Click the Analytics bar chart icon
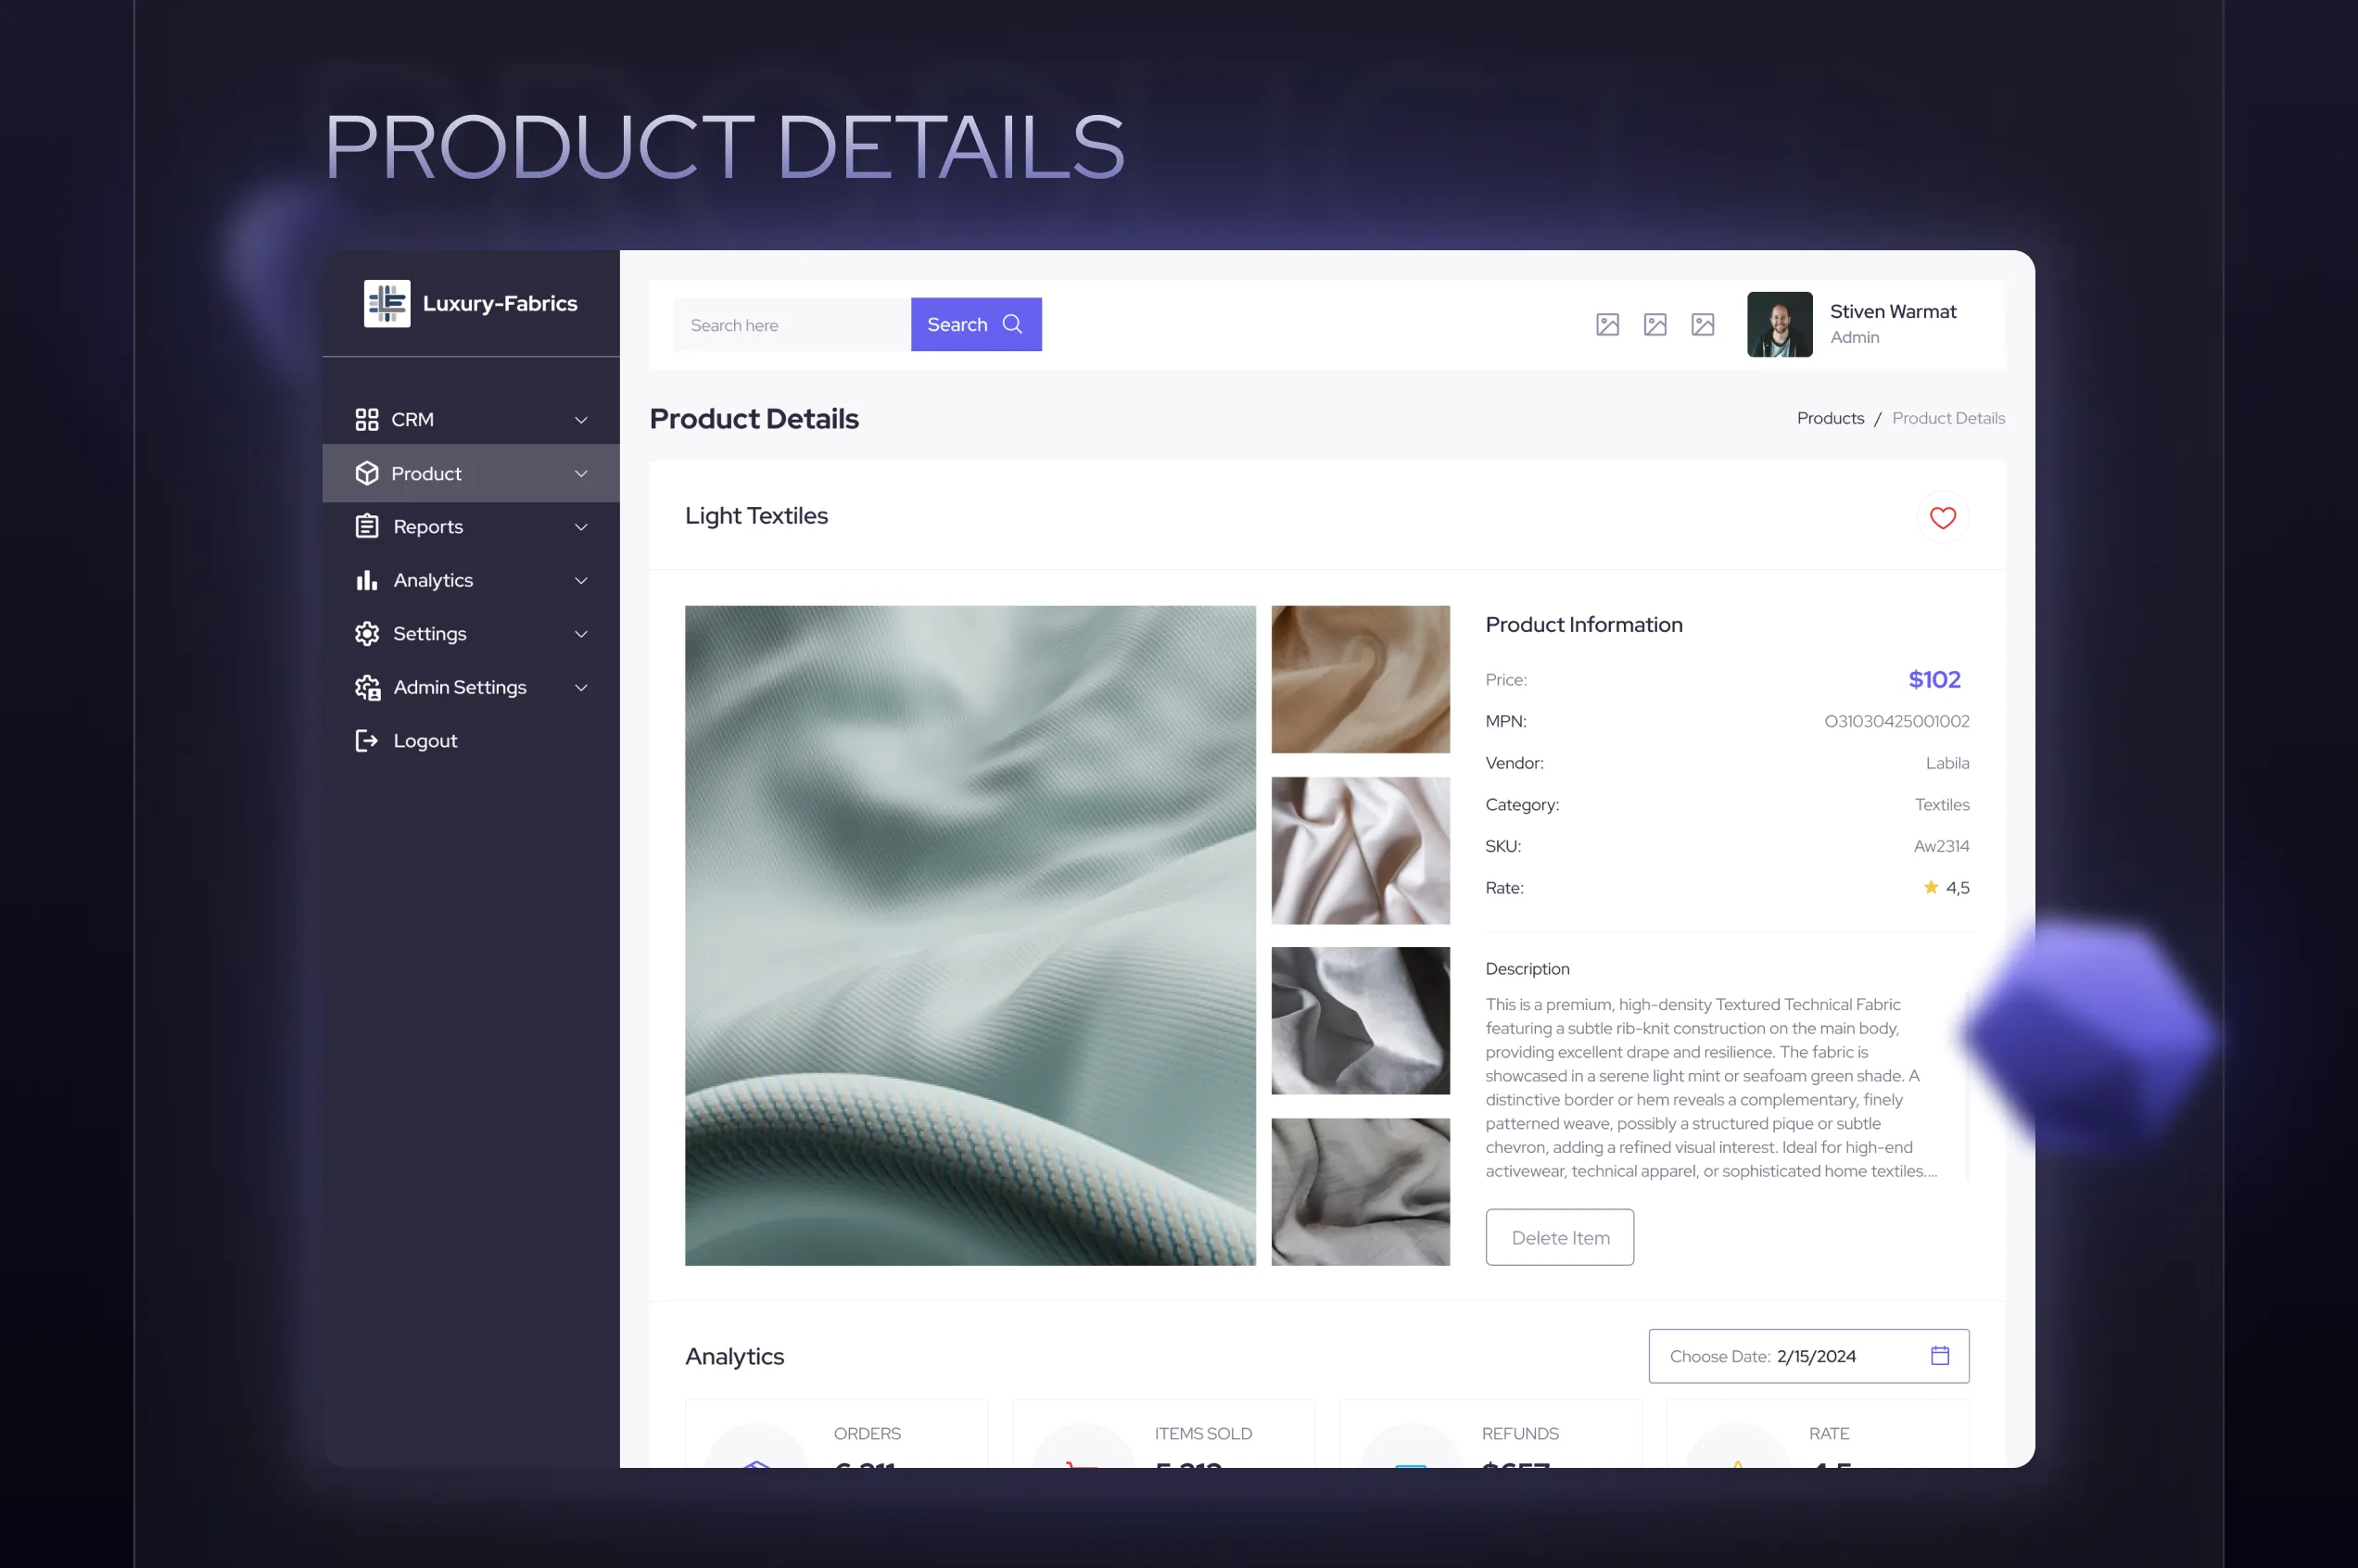The image size is (2358, 1568). coord(366,580)
